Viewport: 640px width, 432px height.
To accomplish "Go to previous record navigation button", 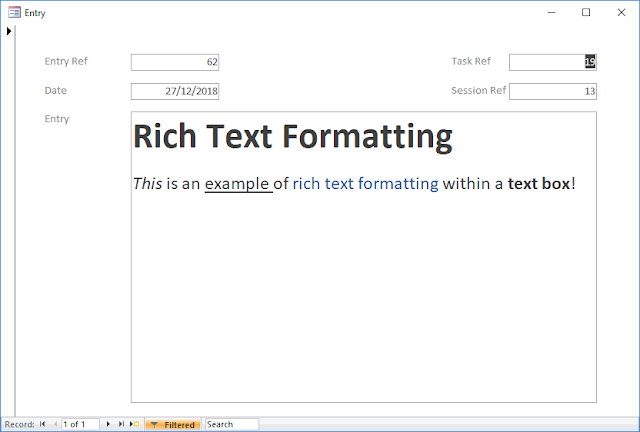I will [x=55, y=424].
